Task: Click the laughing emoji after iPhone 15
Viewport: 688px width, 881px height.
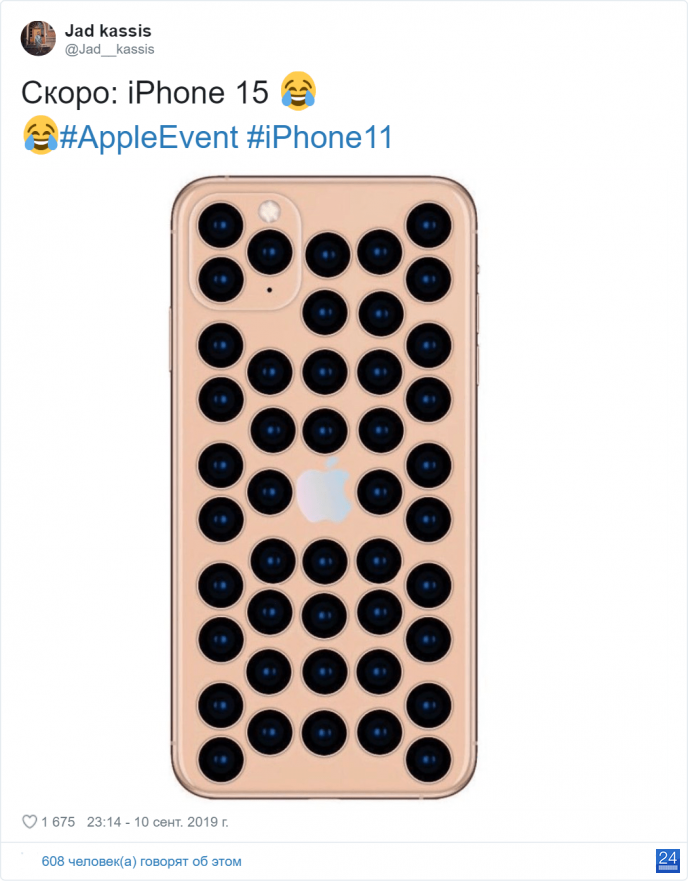Action: (x=298, y=90)
